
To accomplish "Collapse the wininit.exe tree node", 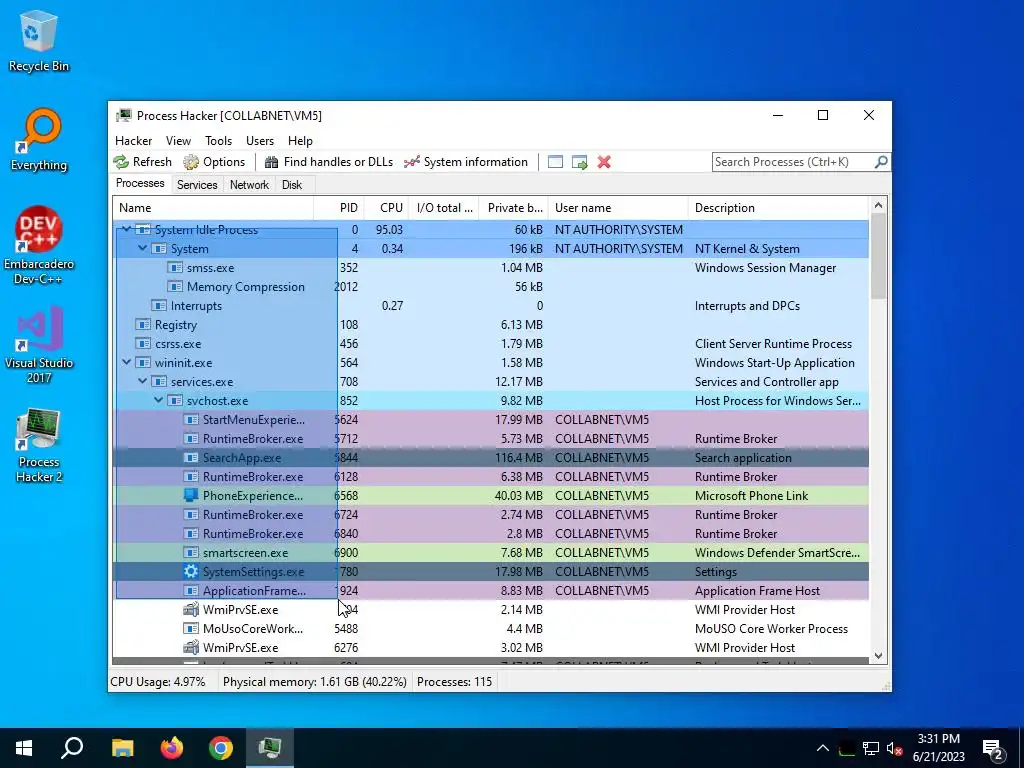I will (x=127, y=362).
